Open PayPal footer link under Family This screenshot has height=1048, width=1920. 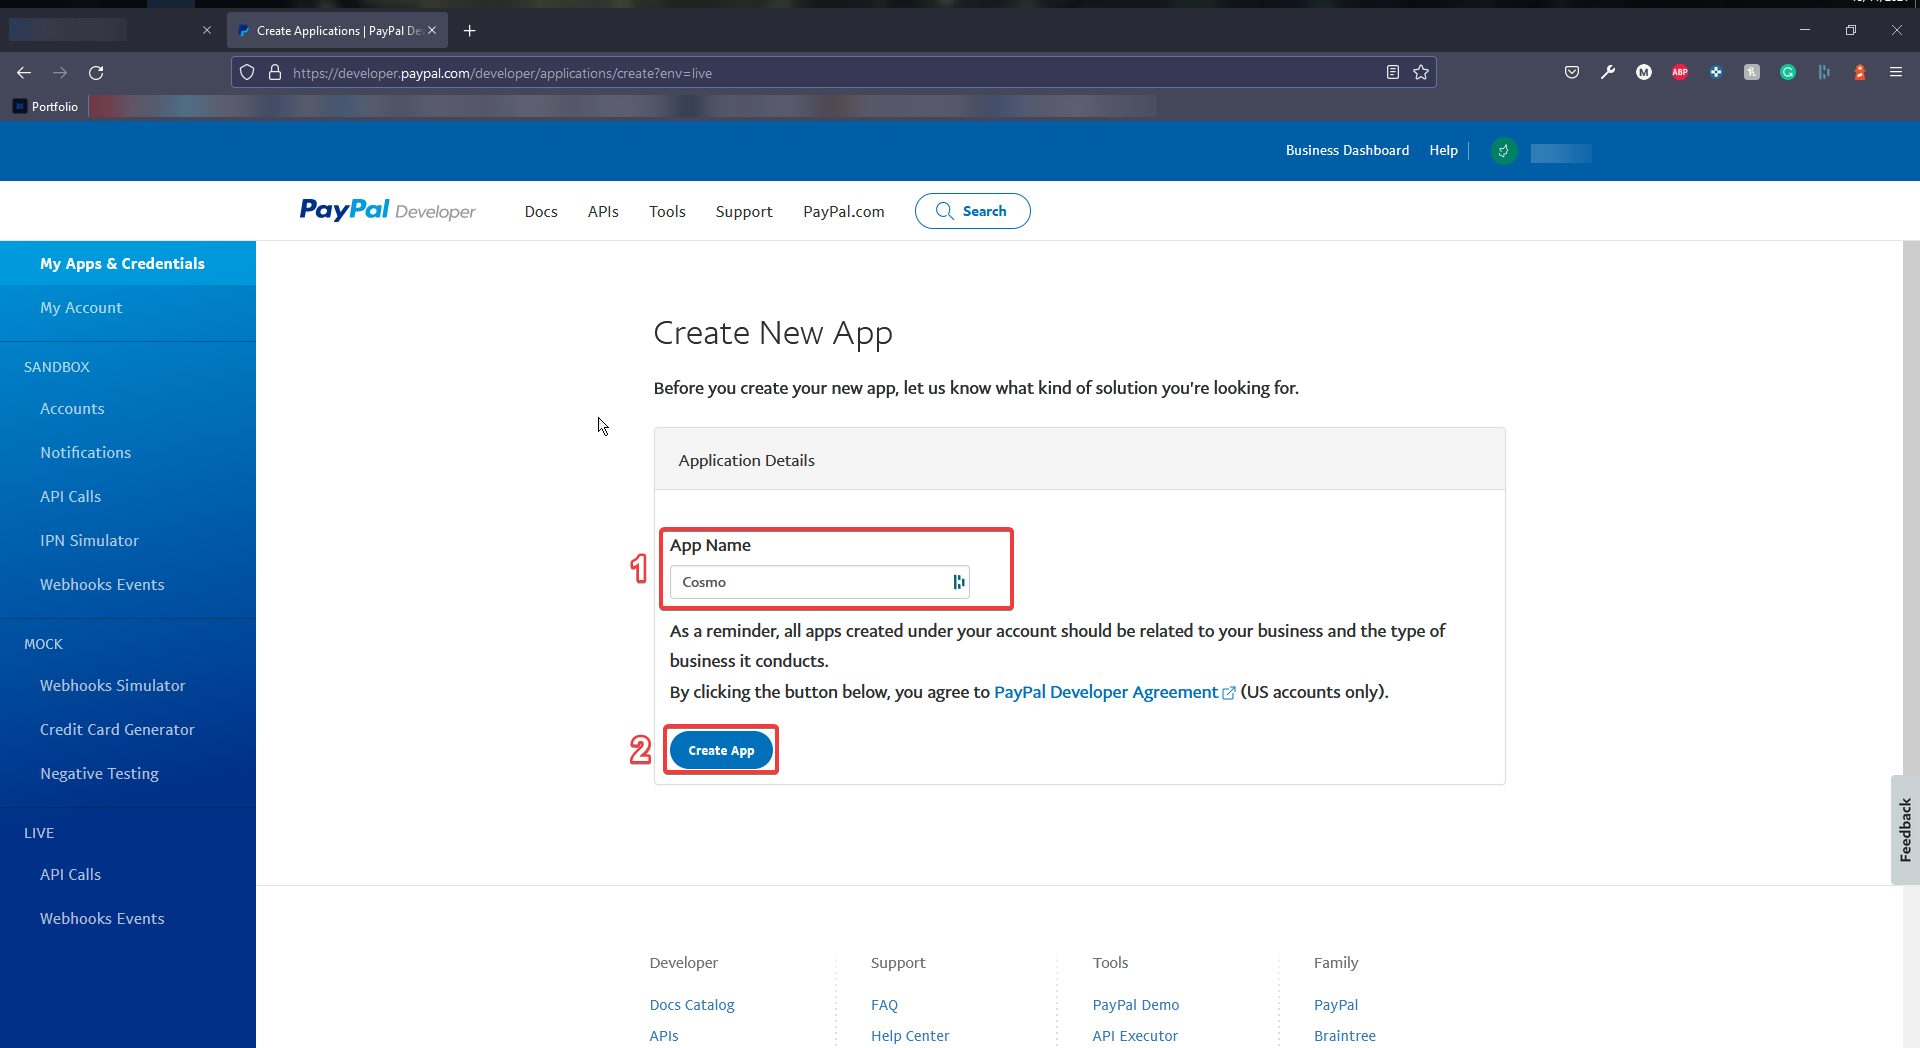1336,1005
